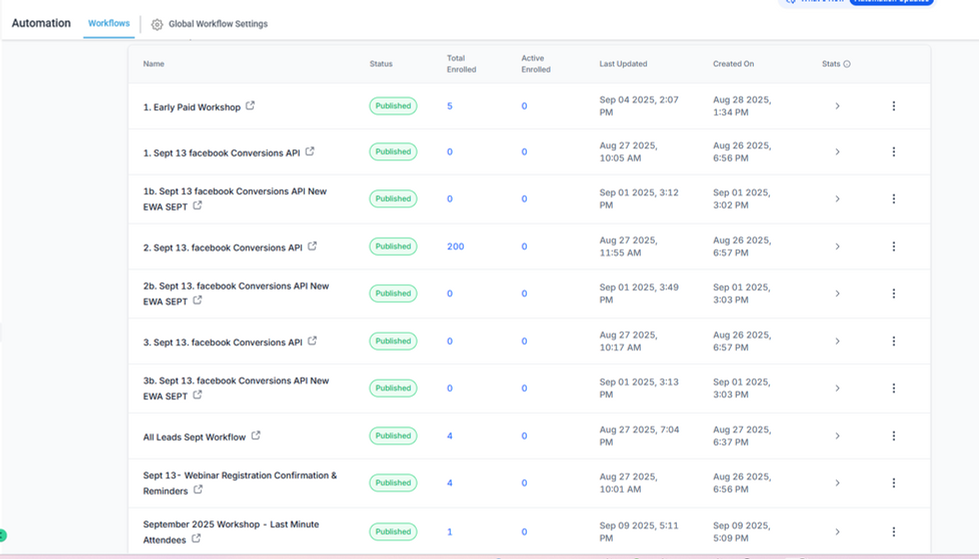Open 2. Sept 13. facebook Conversions API workflow
Image resolution: width=979 pixels, height=559 pixels.
click(223, 248)
